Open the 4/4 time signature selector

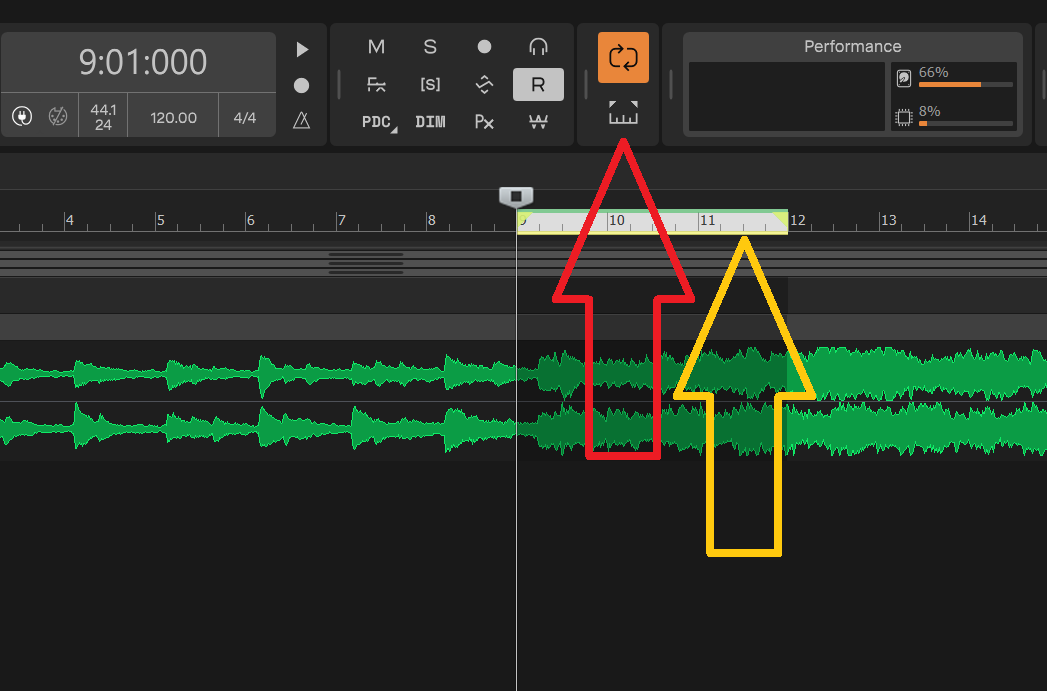click(245, 118)
